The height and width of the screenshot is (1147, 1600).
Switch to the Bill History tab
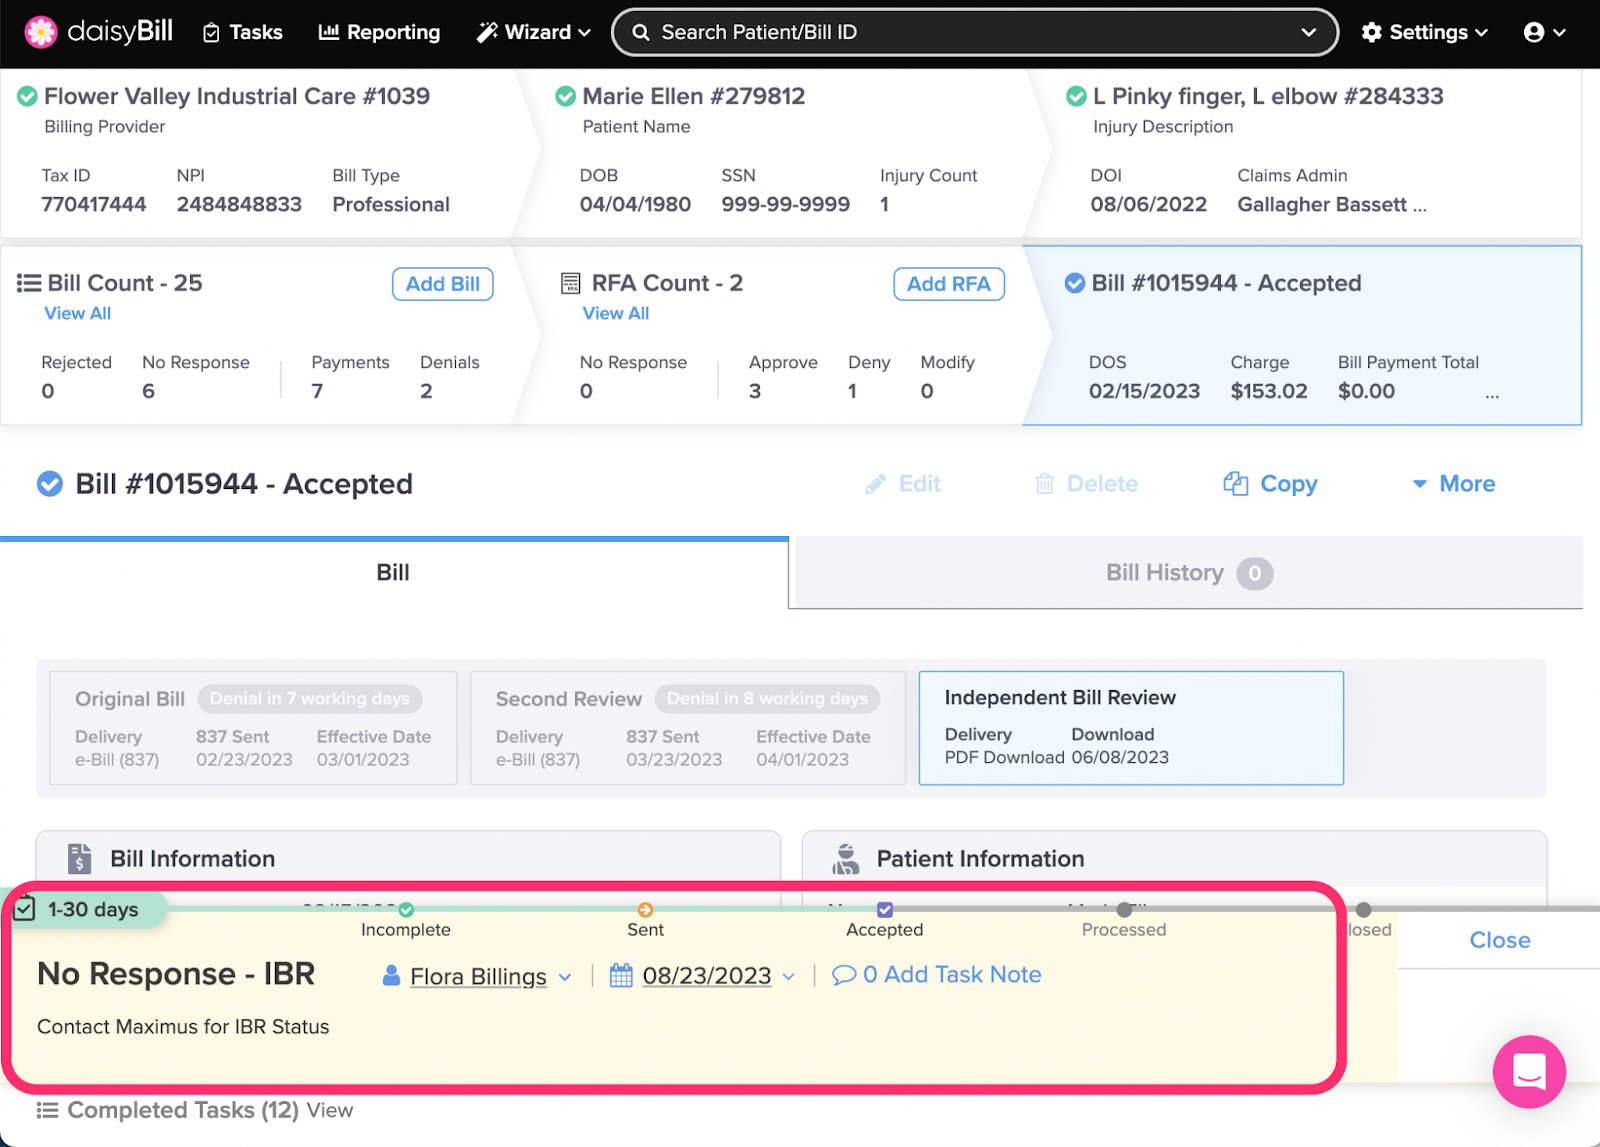1185,573
